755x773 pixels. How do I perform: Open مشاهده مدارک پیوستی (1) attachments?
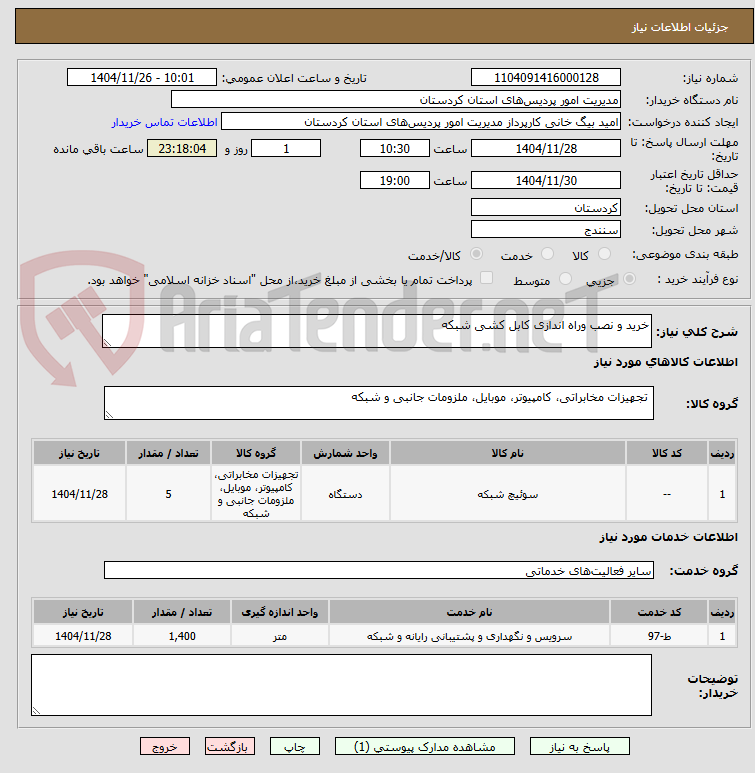click(x=425, y=746)
